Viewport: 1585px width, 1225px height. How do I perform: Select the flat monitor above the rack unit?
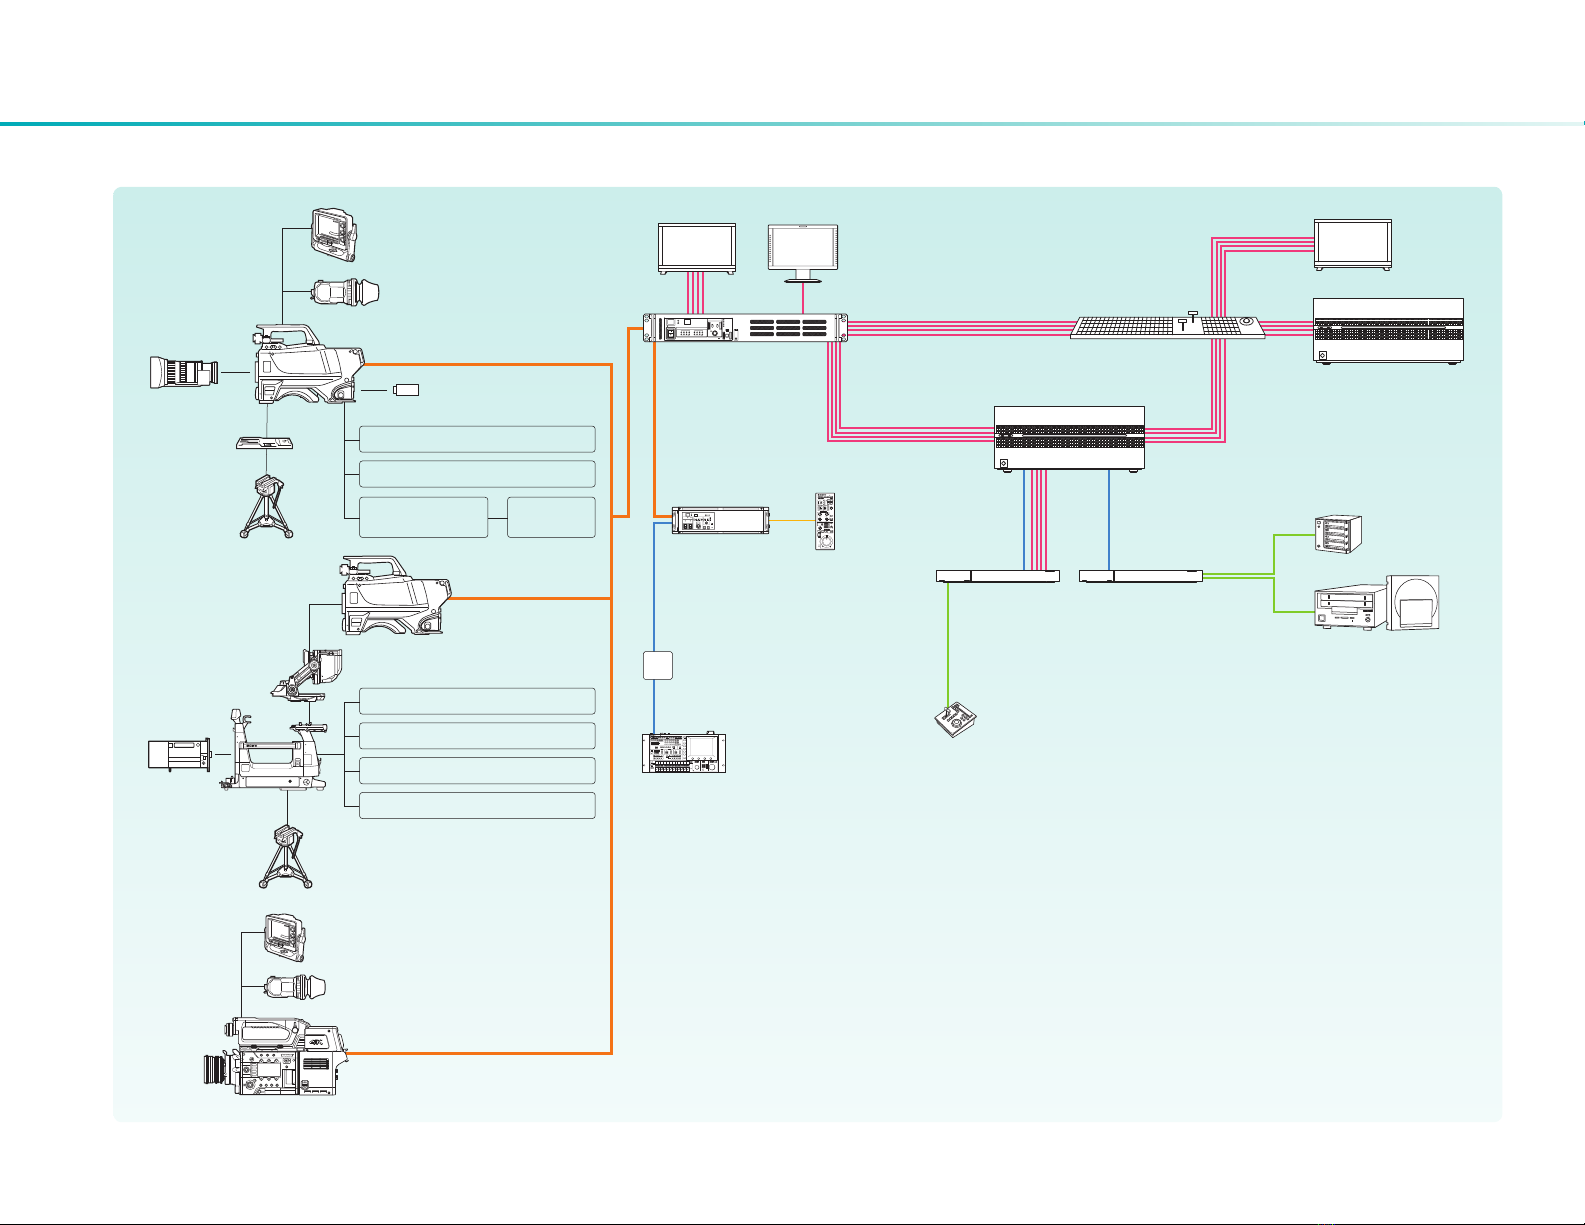[x=696, y=249]
